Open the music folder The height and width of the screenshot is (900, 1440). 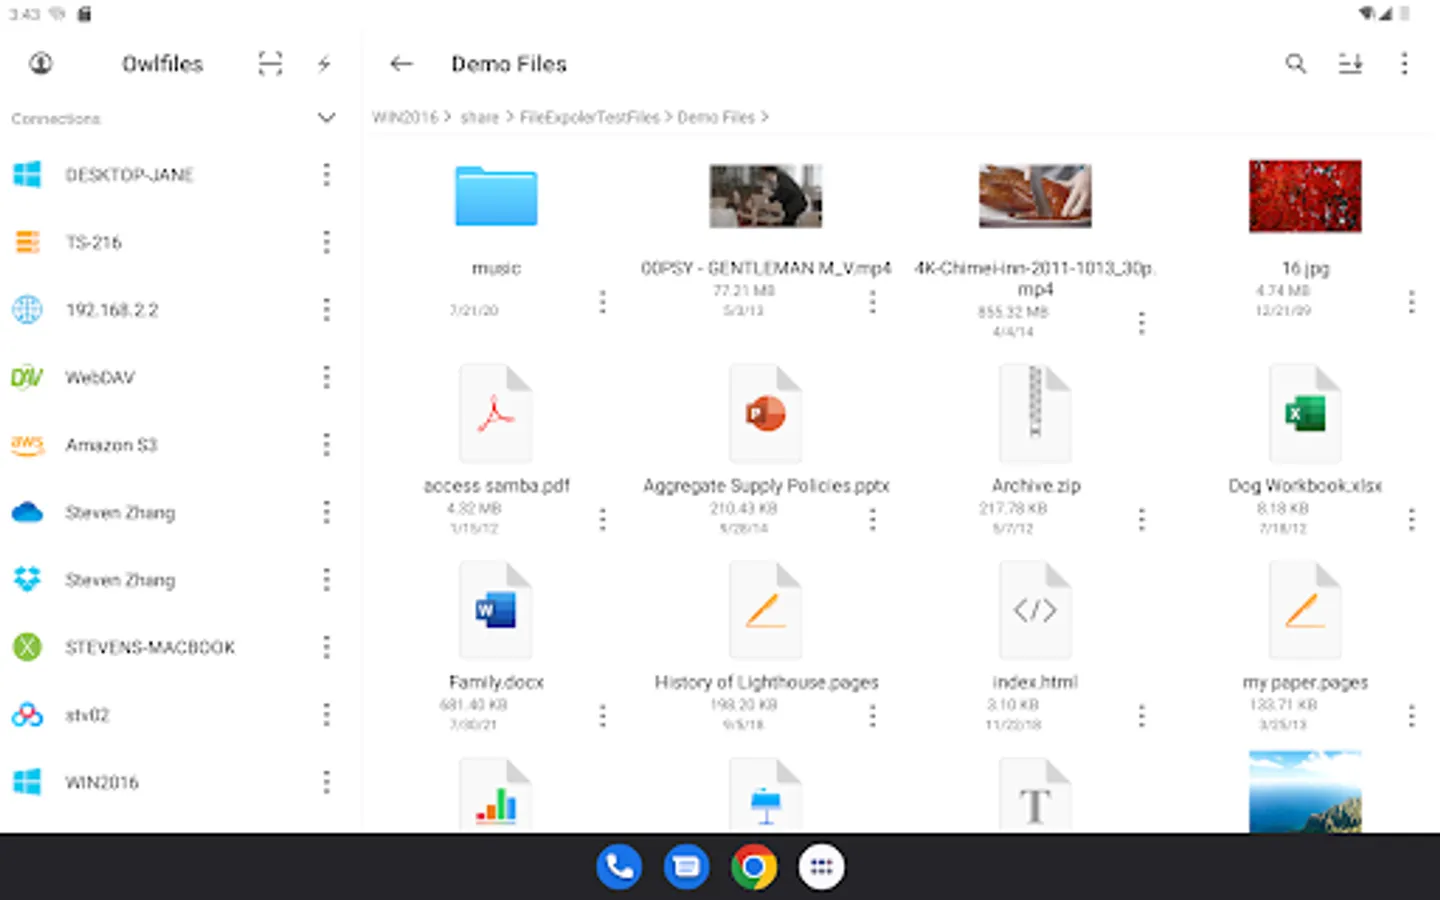496,196
